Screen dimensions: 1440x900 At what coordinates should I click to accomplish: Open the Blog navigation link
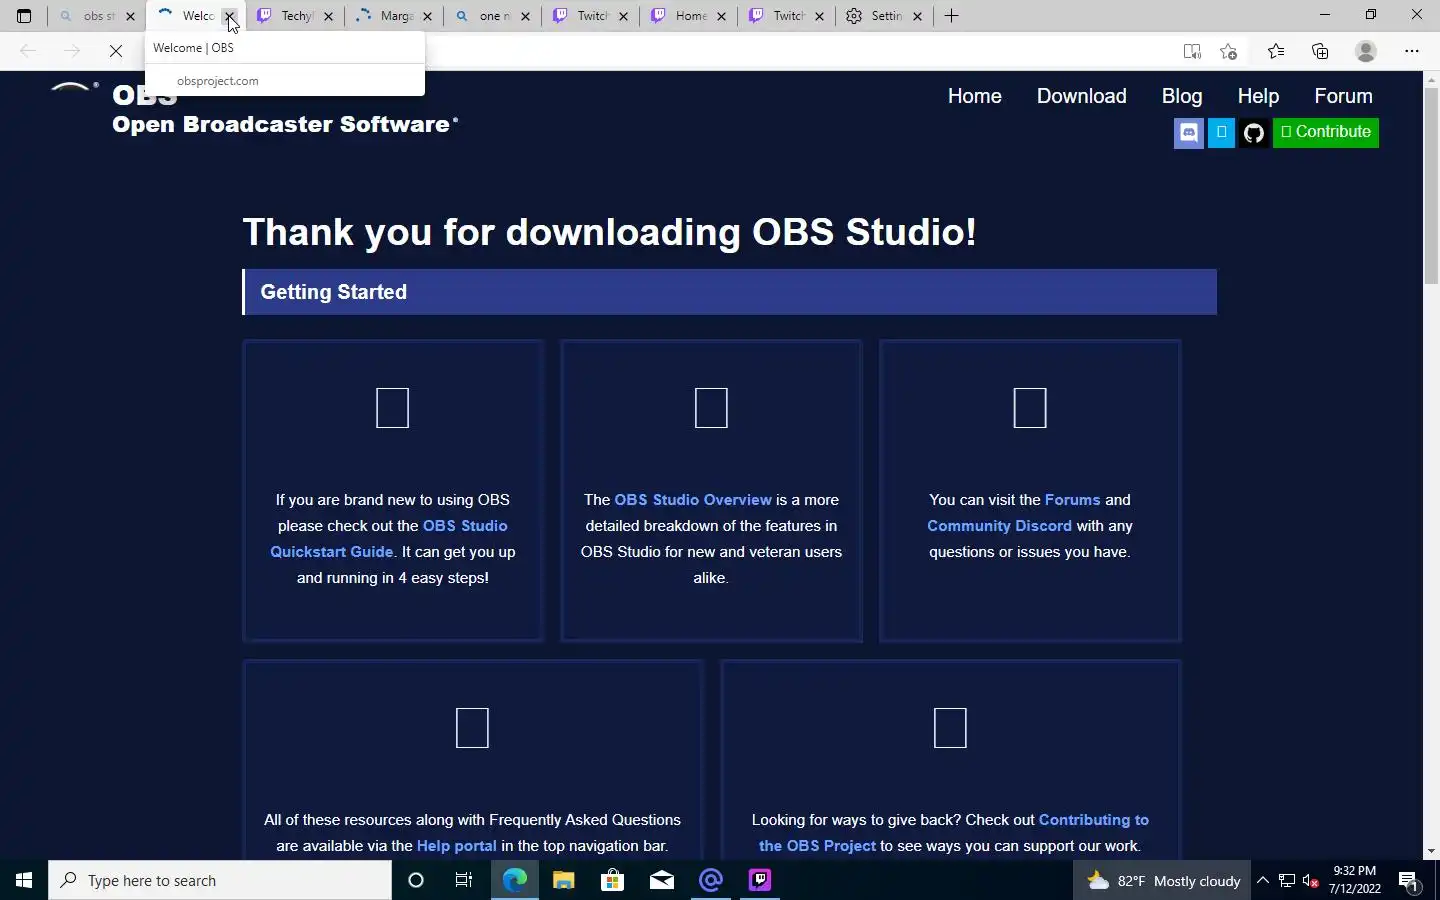click(x=1182, y=96)
